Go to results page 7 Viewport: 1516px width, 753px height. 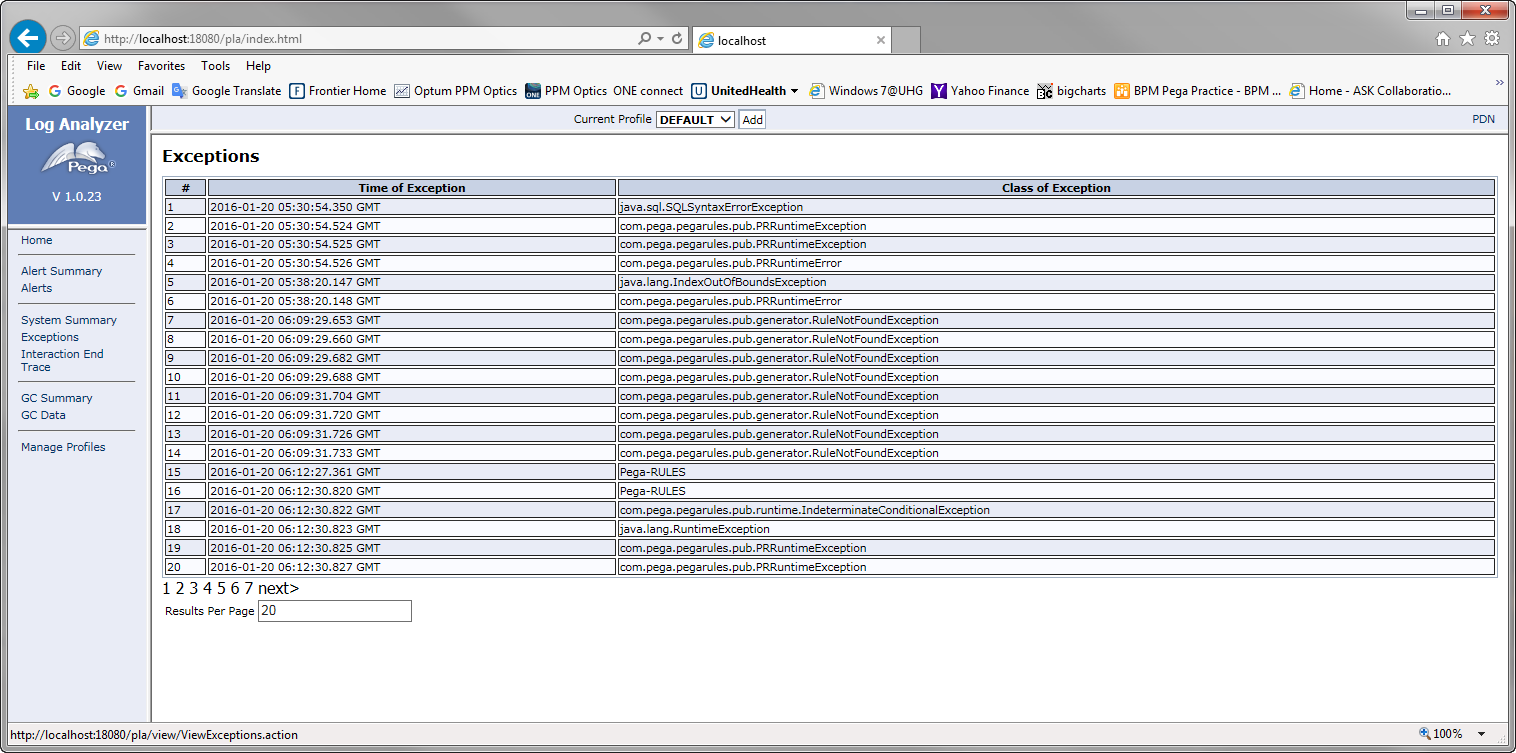click(x=249, y=588)
